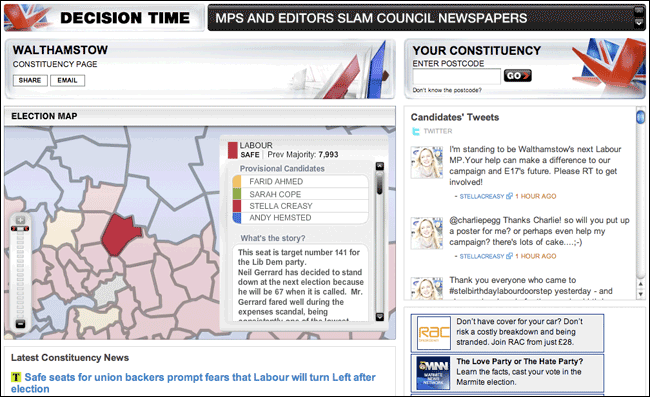Click the MNN Marmite News Network logo
Image resolution: width=650 pixels, height=397 pixels.
434,373
